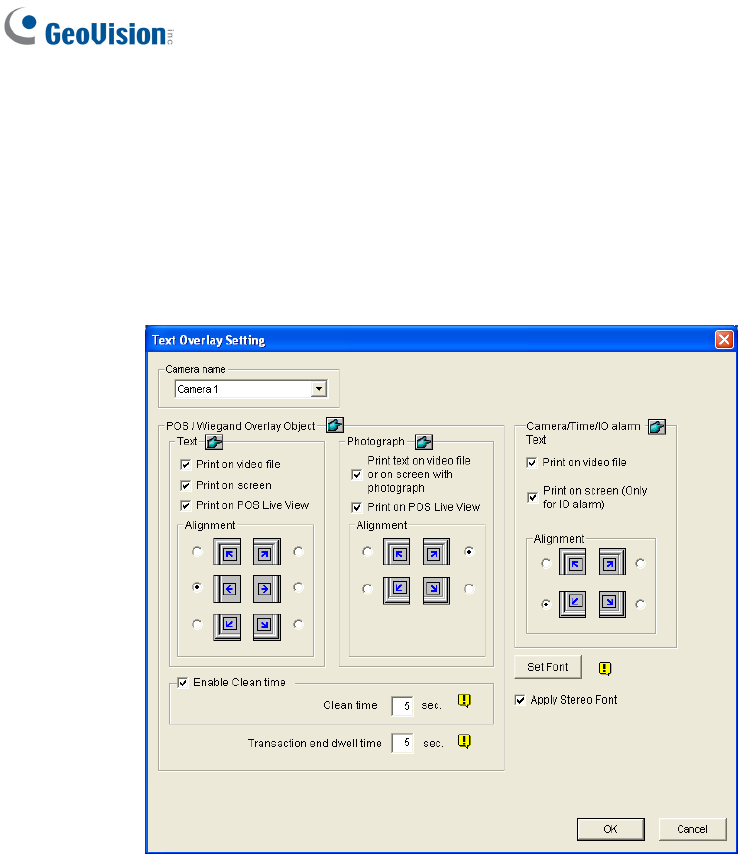Screen dimensions: 738x854
Task: Click top-right alignment icon in Photograph group
Action: [436, 552]
